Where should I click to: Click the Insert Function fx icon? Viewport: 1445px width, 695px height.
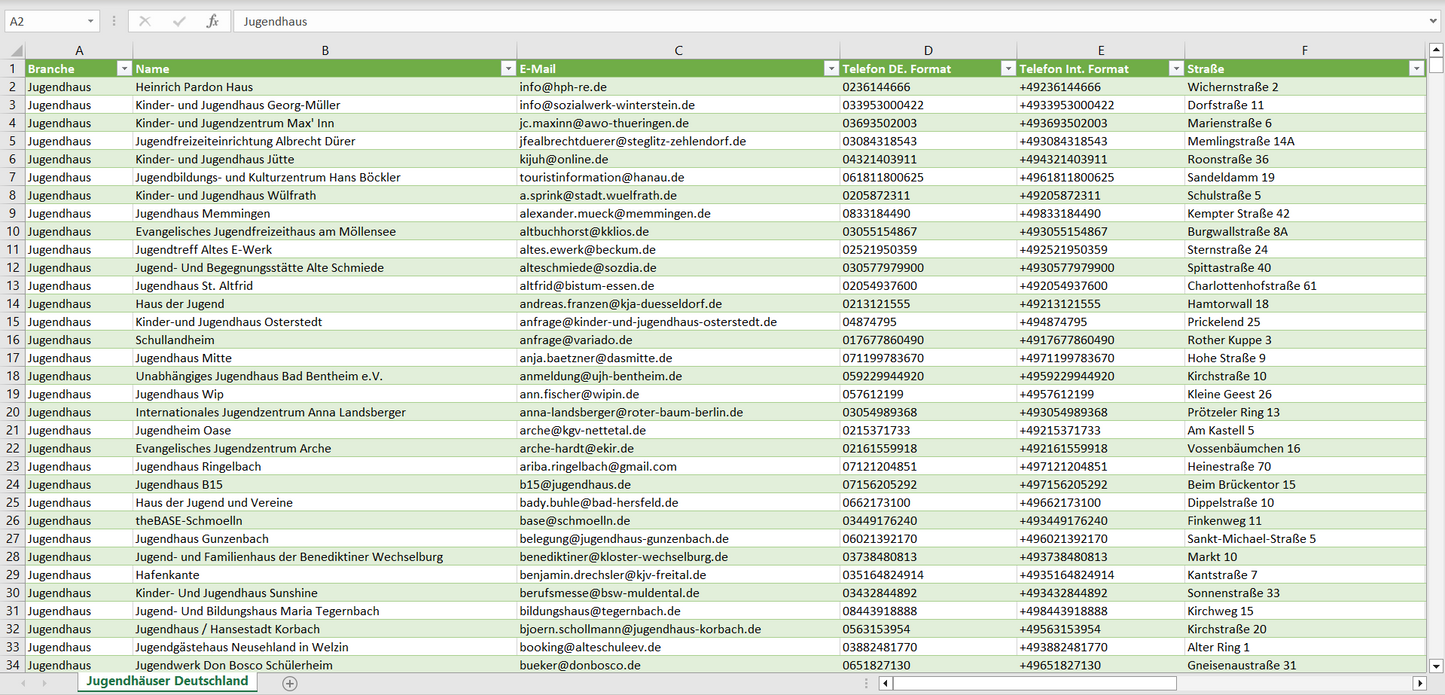pos(212,21)
